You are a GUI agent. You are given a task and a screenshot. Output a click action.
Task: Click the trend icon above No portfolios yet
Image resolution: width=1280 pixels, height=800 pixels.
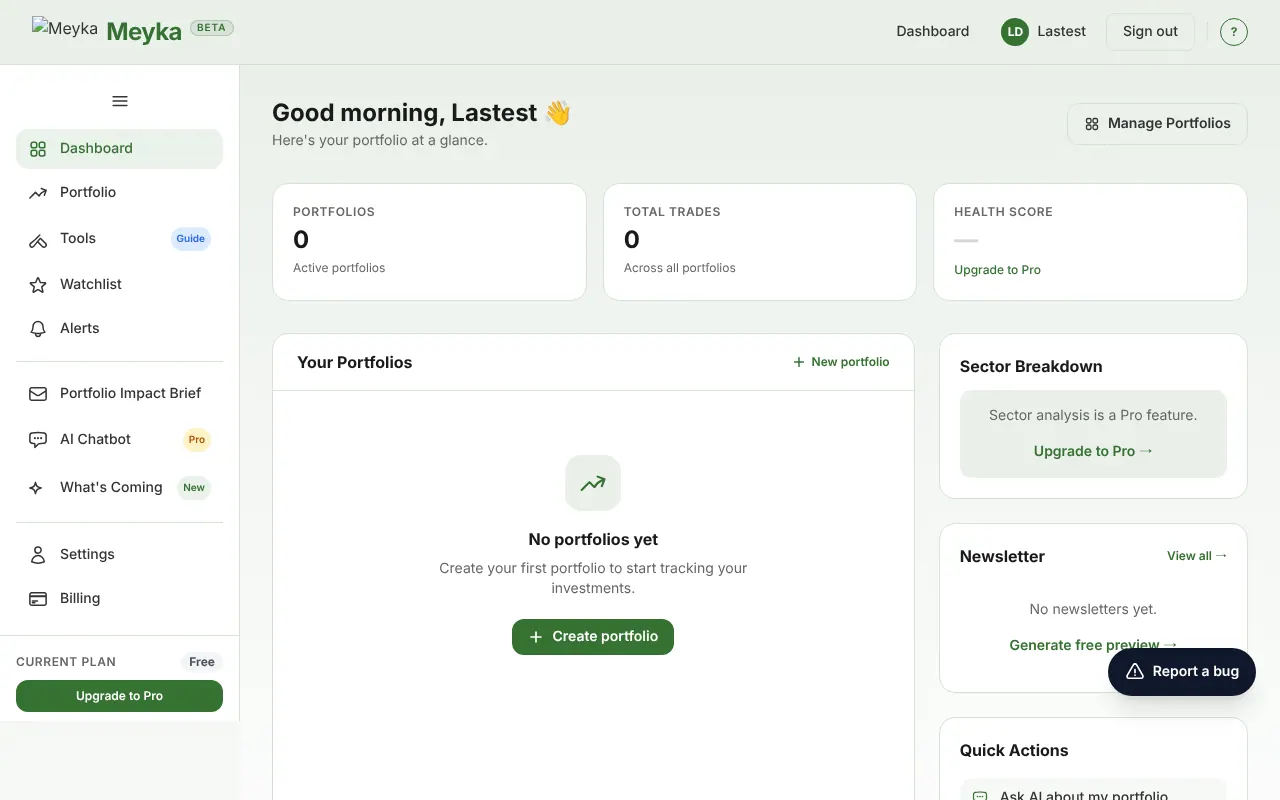[x=593, y=483]
